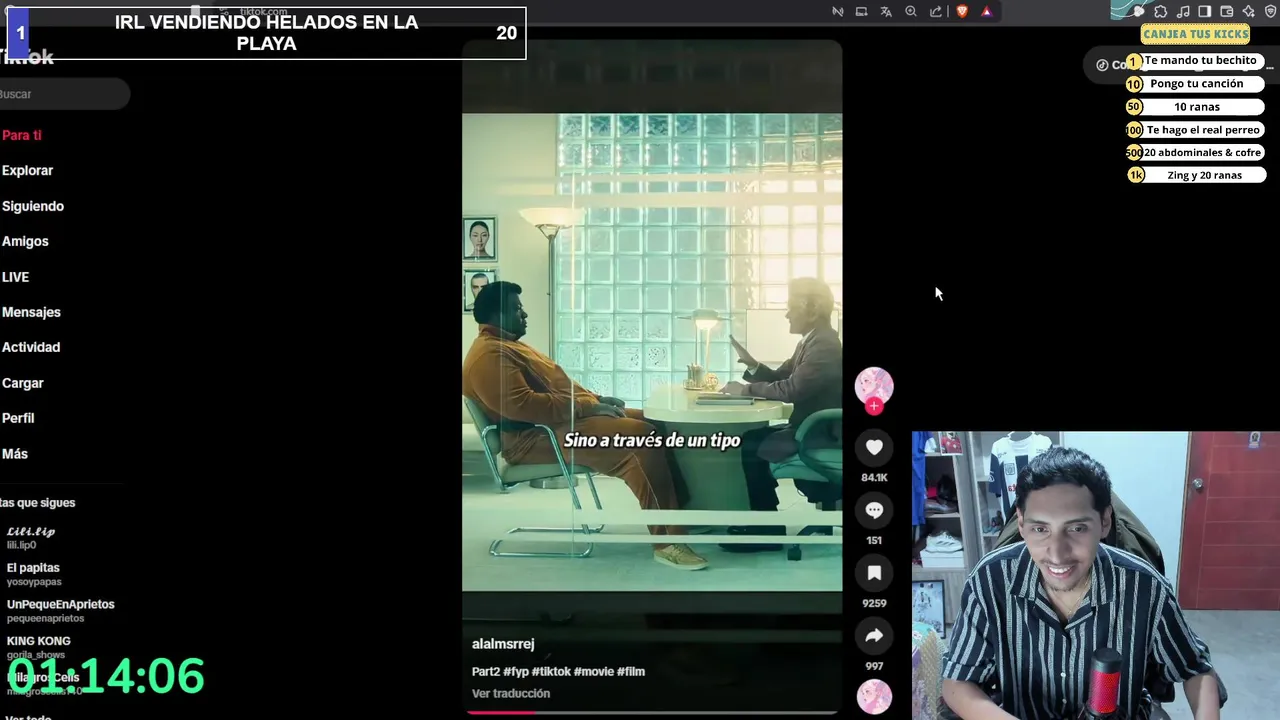Open Actividad notifications
Screen dimensions: 1280x720
coord(31,347)
